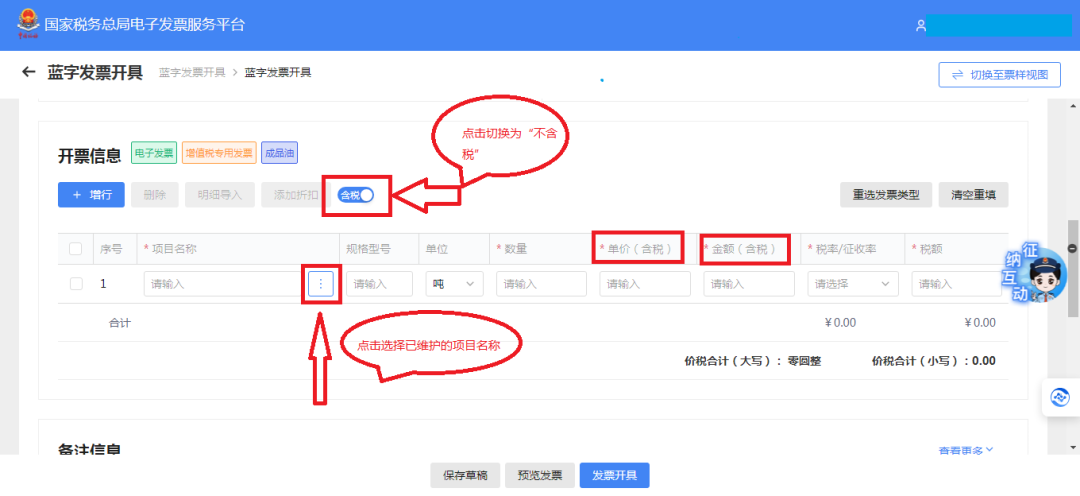Open the user account icon
The width and height of the screenshot is (1080, 496).
920,25
